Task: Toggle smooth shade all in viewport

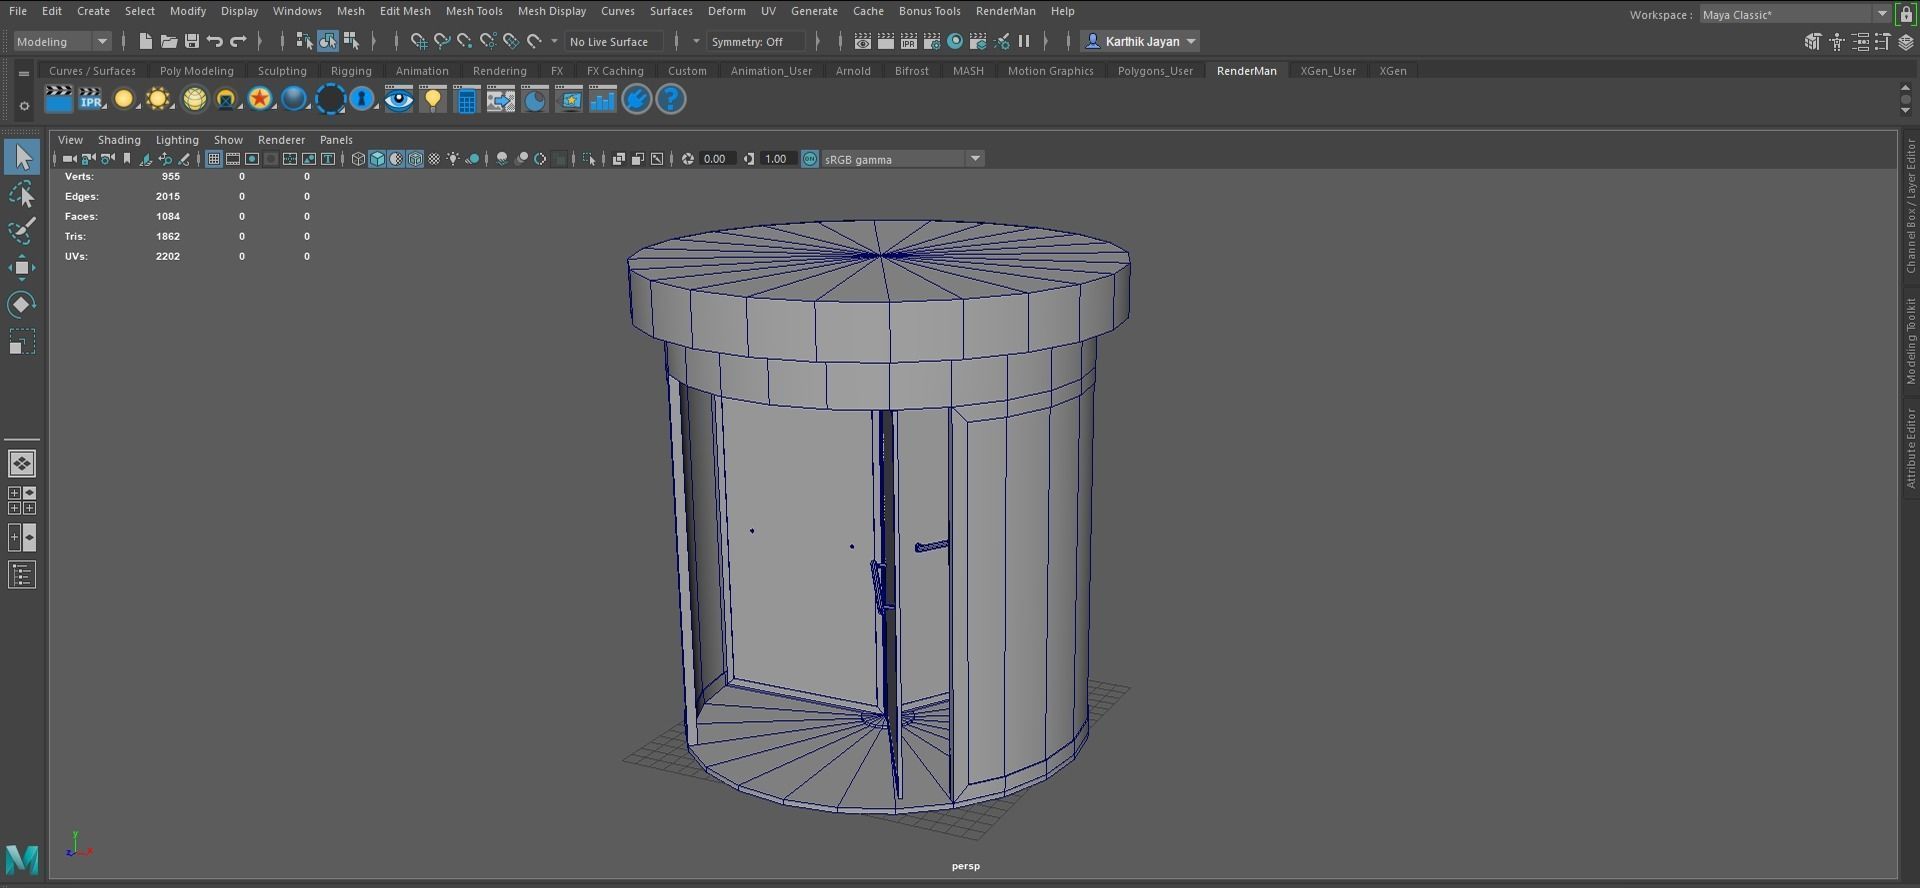Action: [377, 159]
